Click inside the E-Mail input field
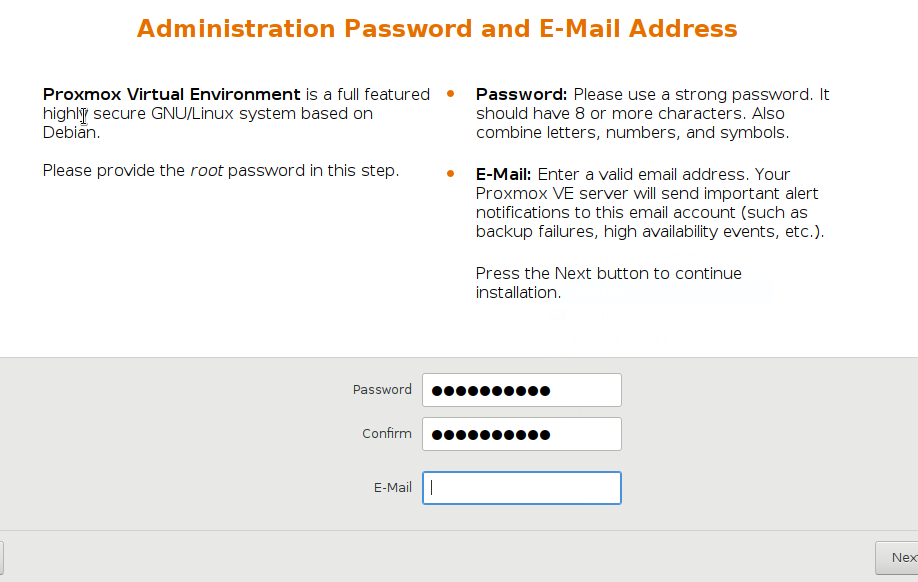The width and height of the screenshot is (918, 582). click(x=522, y=488)
